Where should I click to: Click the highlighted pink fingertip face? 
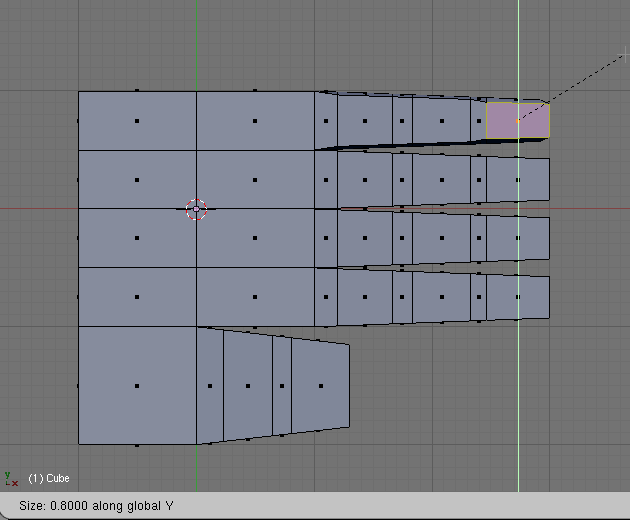click(x=518, y=121)
